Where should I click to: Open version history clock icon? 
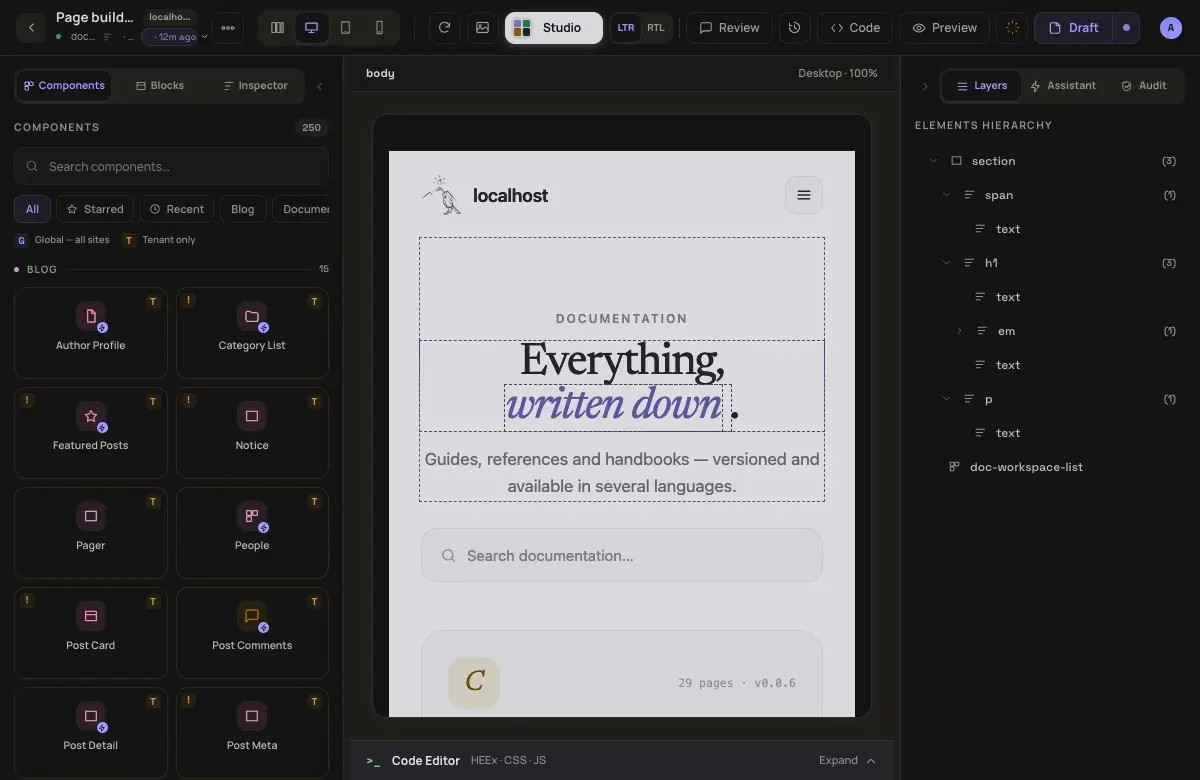795,28
